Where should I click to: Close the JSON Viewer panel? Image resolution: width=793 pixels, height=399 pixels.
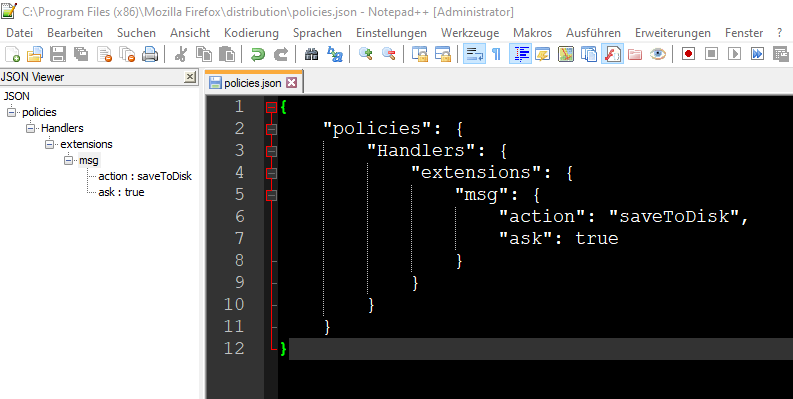pyautogui.click(x=190, y=77)
